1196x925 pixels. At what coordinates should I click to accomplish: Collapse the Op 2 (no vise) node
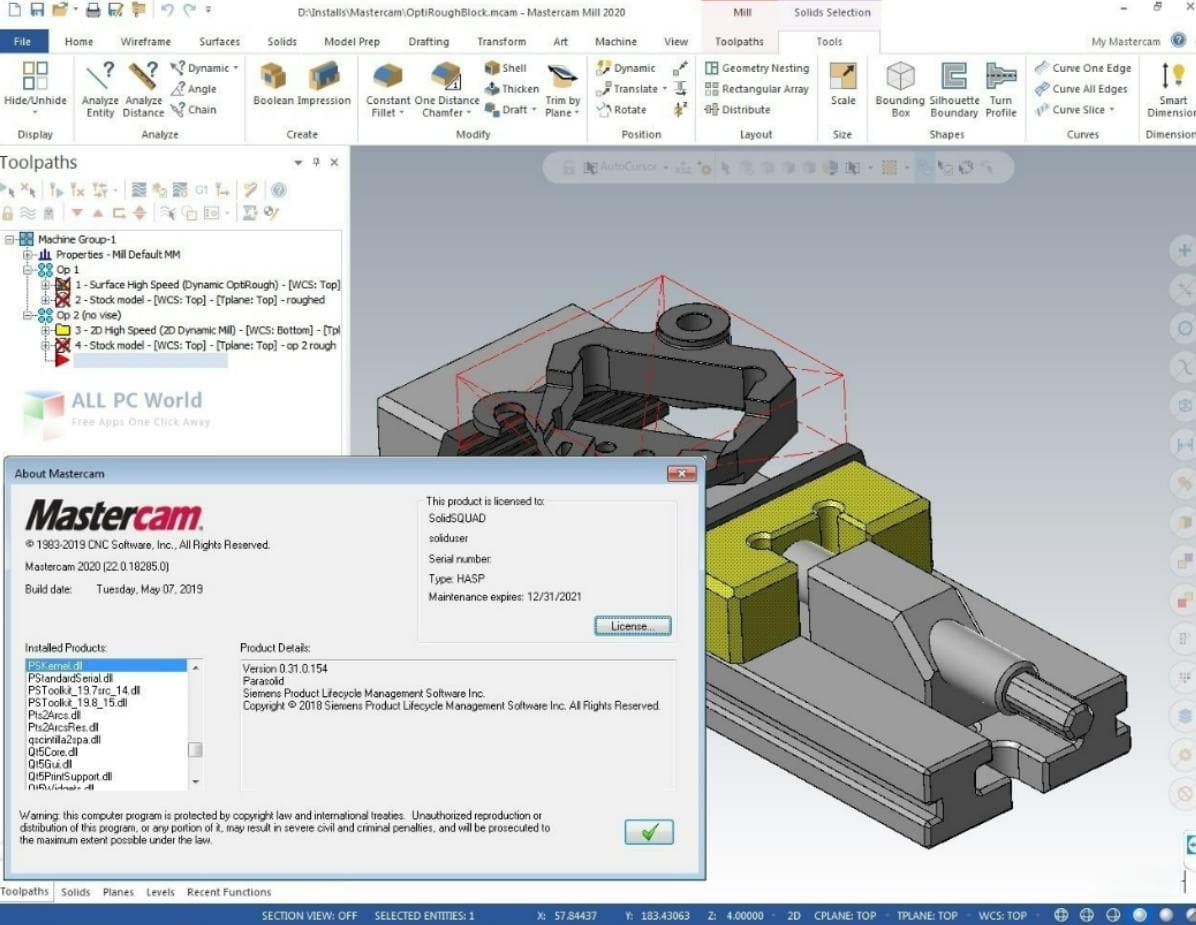(x=27, y=315)
